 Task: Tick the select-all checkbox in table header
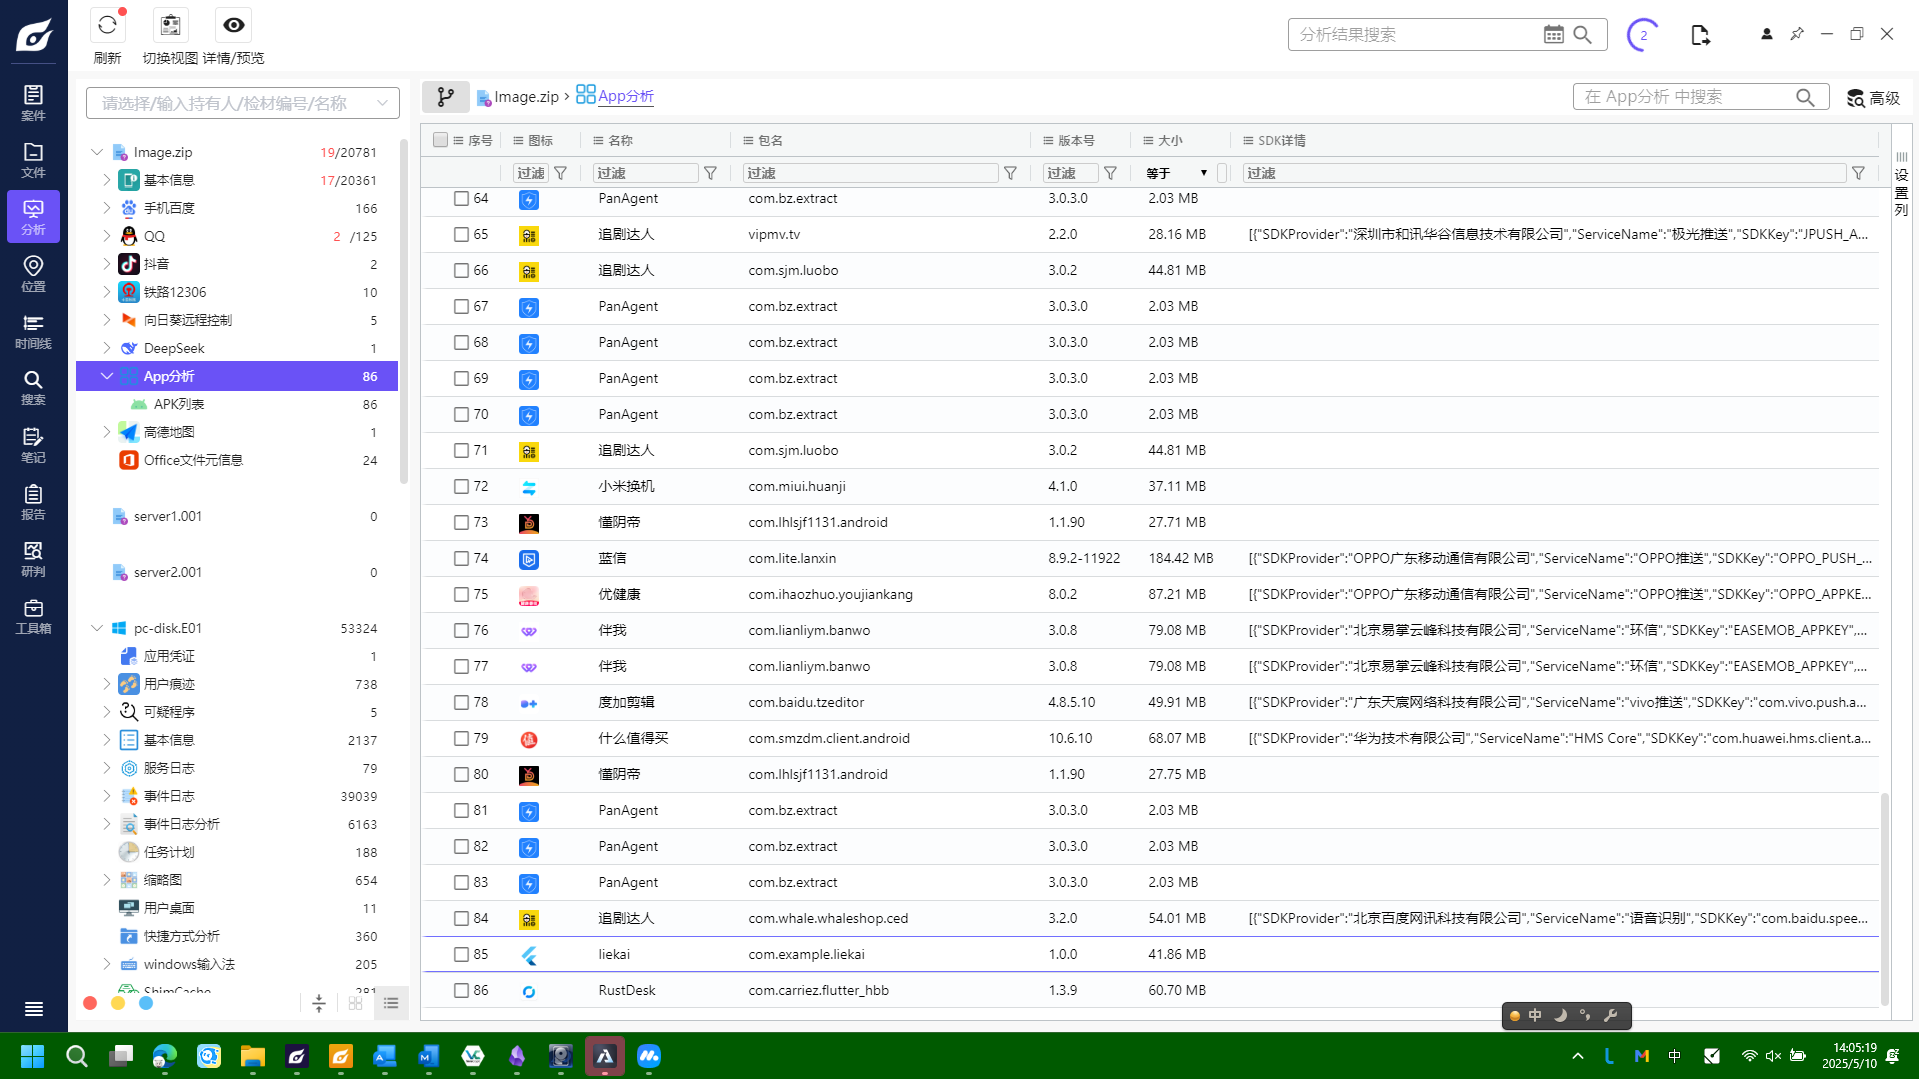coord(440,140)
